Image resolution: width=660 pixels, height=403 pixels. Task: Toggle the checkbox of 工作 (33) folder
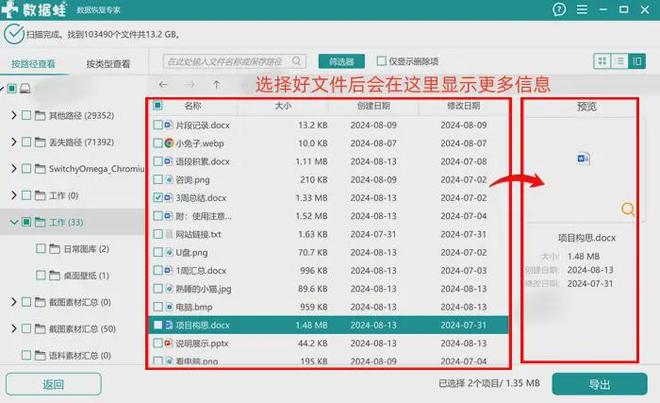click(x=26, y=222)
